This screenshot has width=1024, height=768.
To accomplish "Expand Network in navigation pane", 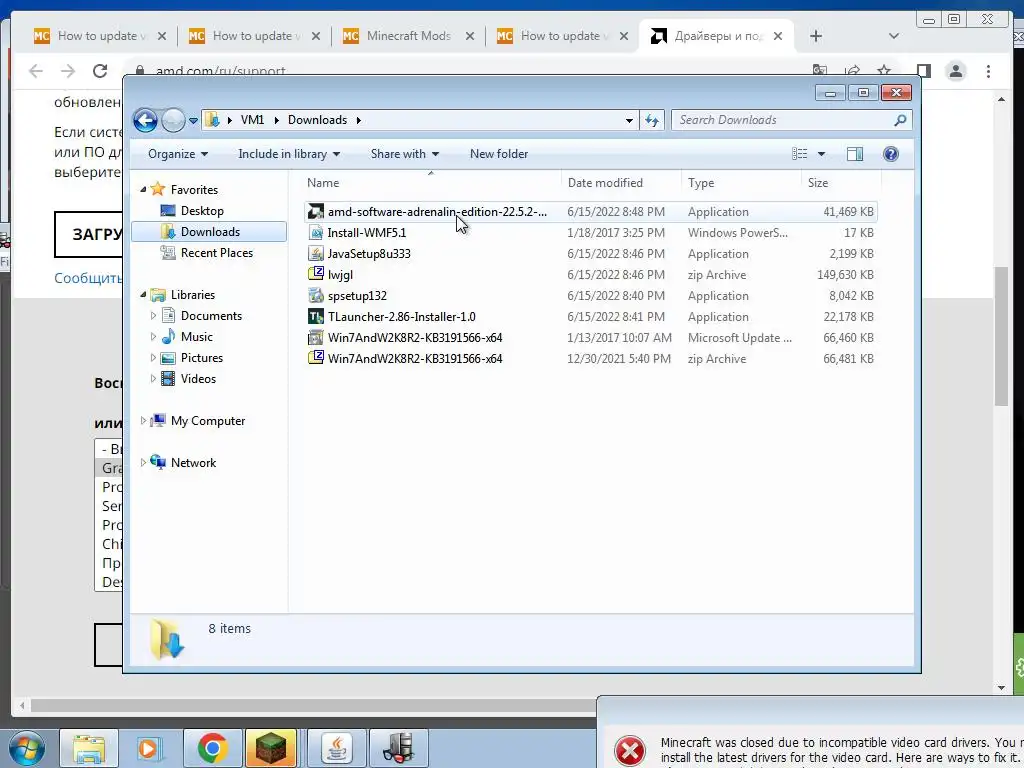I will [x=143, y=463].
